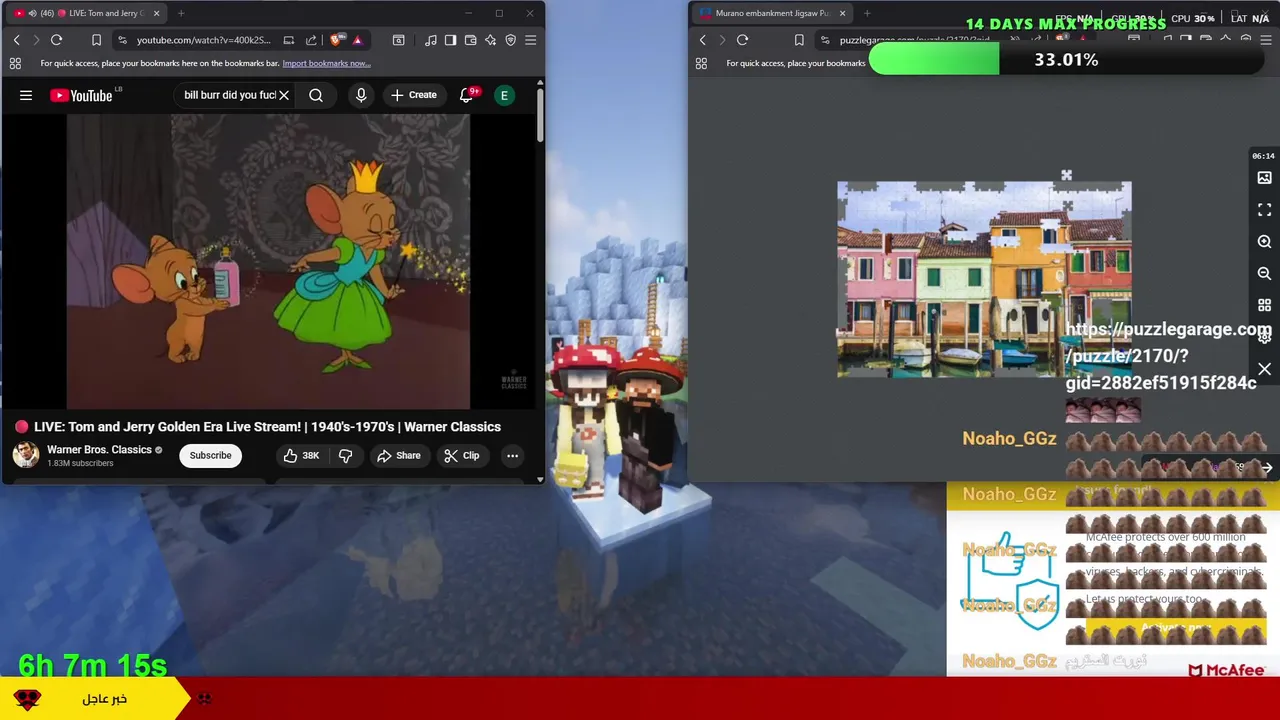Image resolution: width=1280 pixels, height=720 pixels.
Task: Click the youtube.com address bar
Action: 203,40
